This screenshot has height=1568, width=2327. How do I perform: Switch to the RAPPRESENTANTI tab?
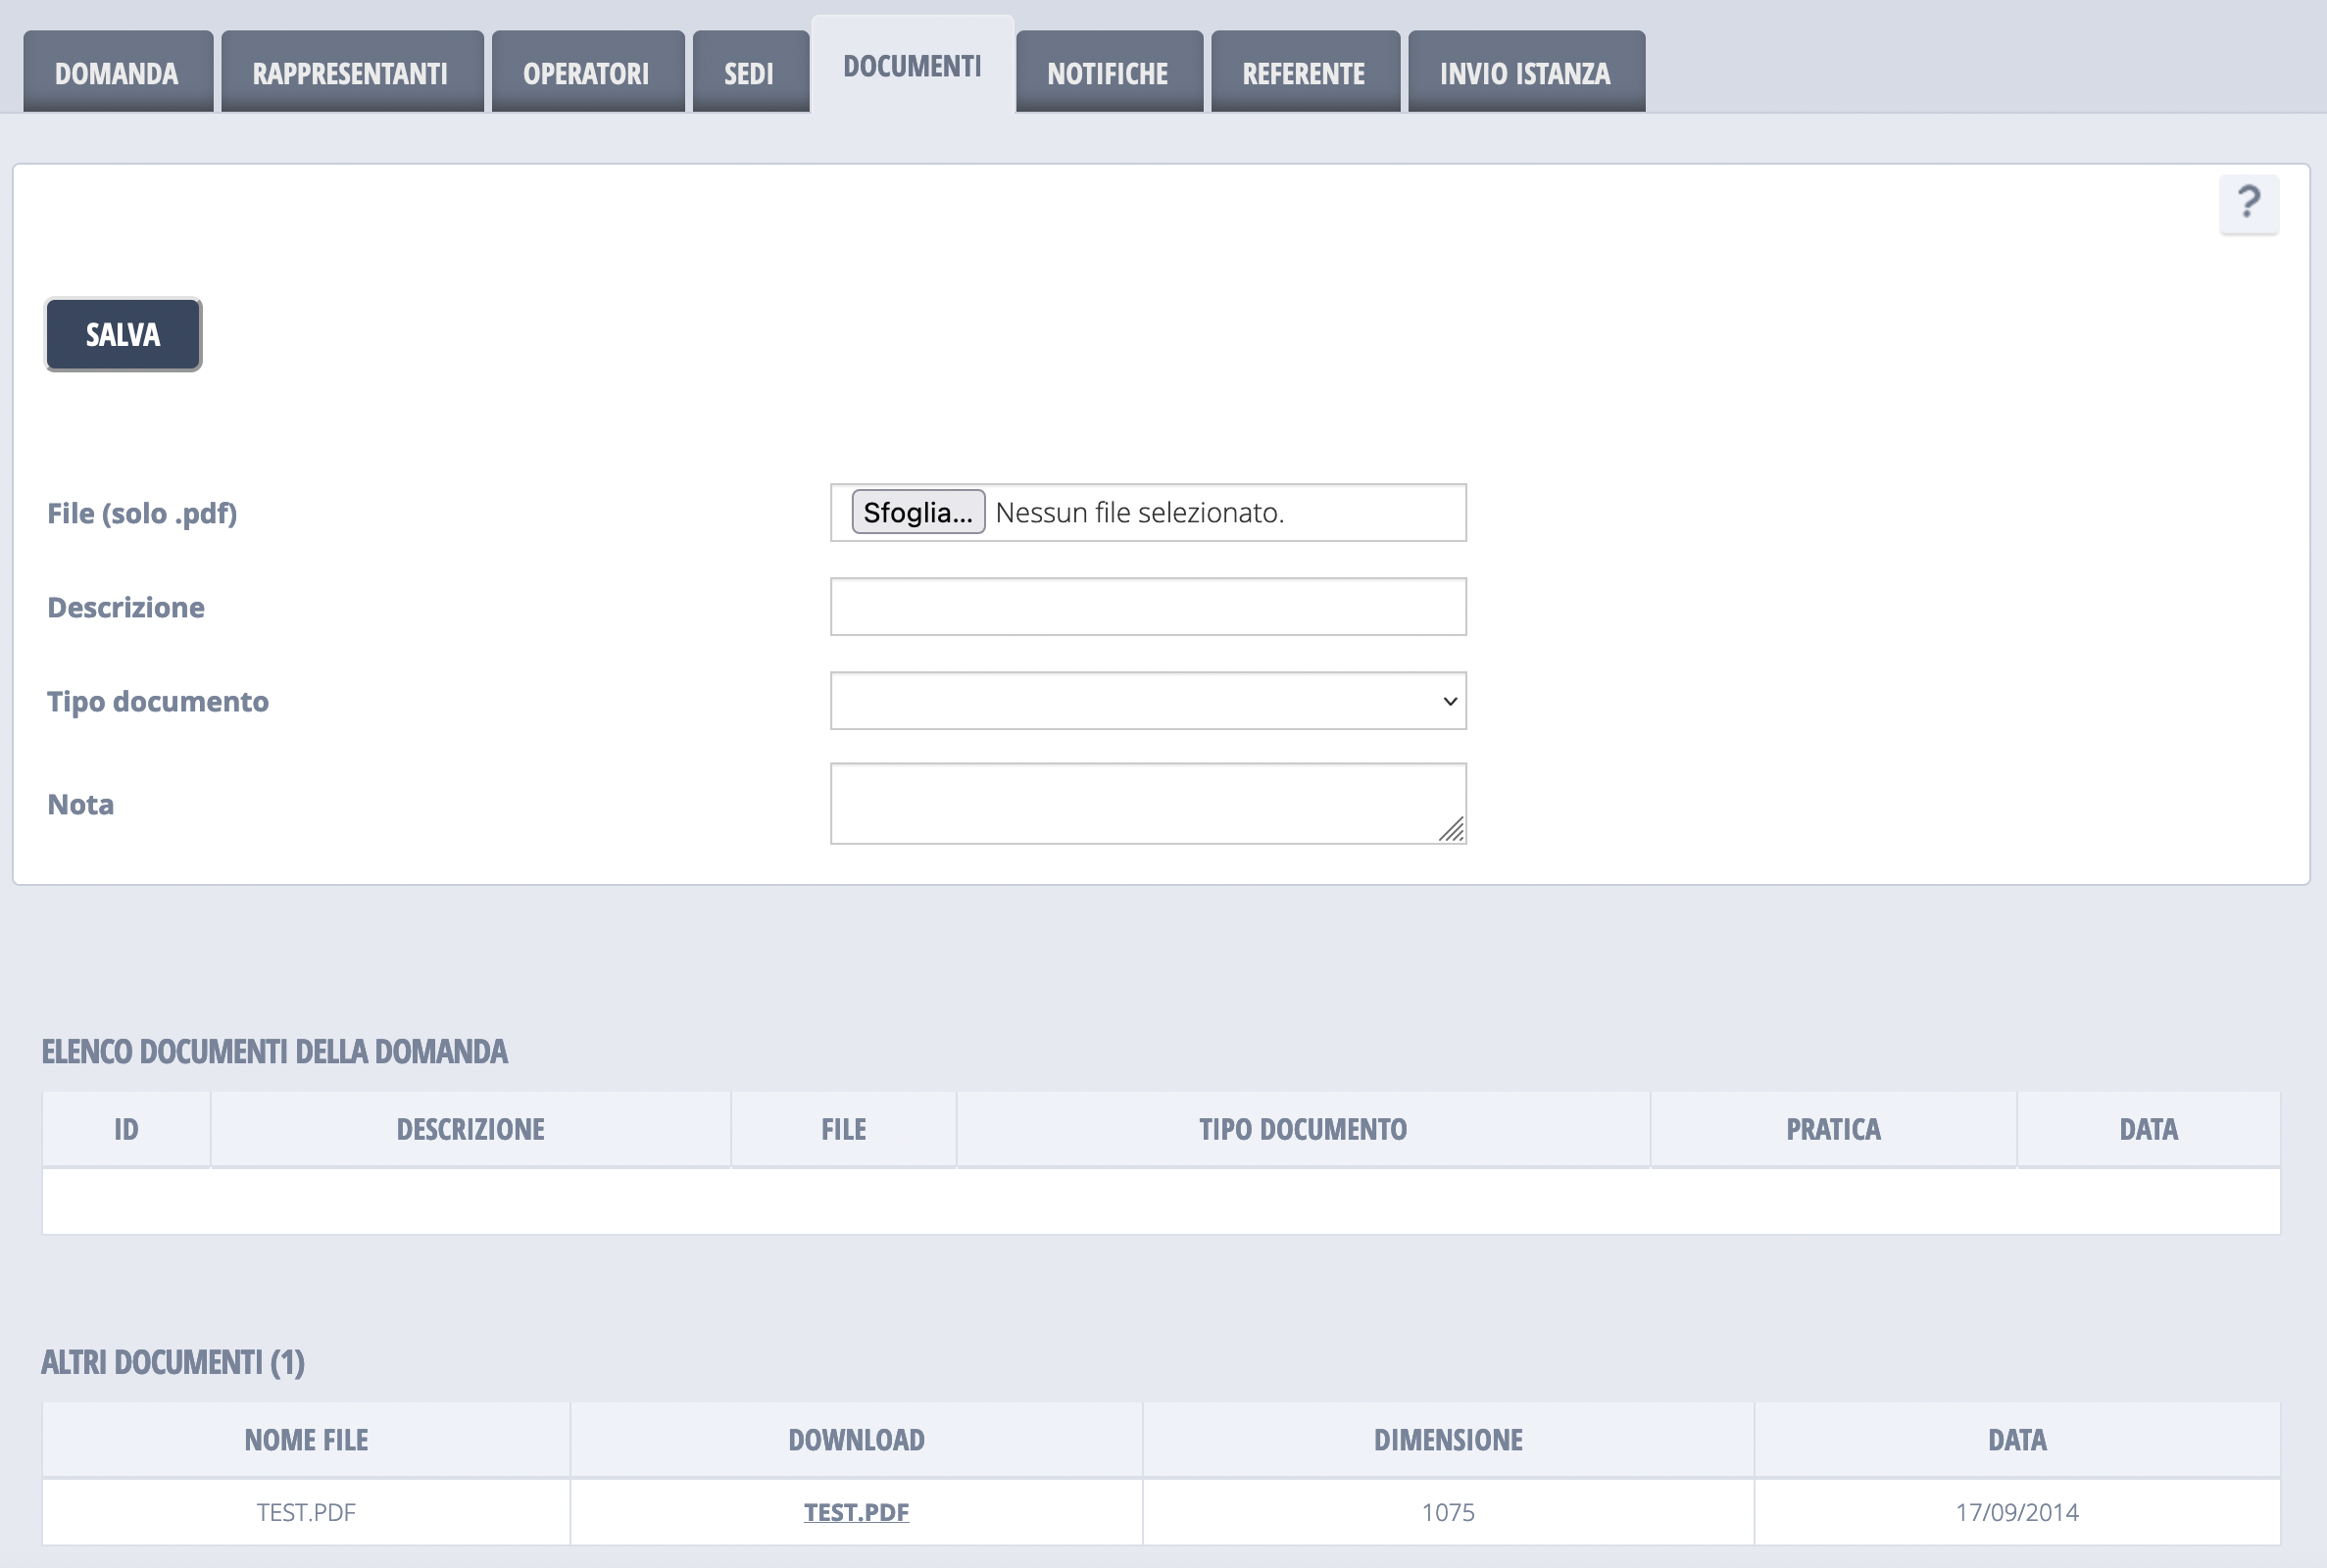click(x=351, y=73)
